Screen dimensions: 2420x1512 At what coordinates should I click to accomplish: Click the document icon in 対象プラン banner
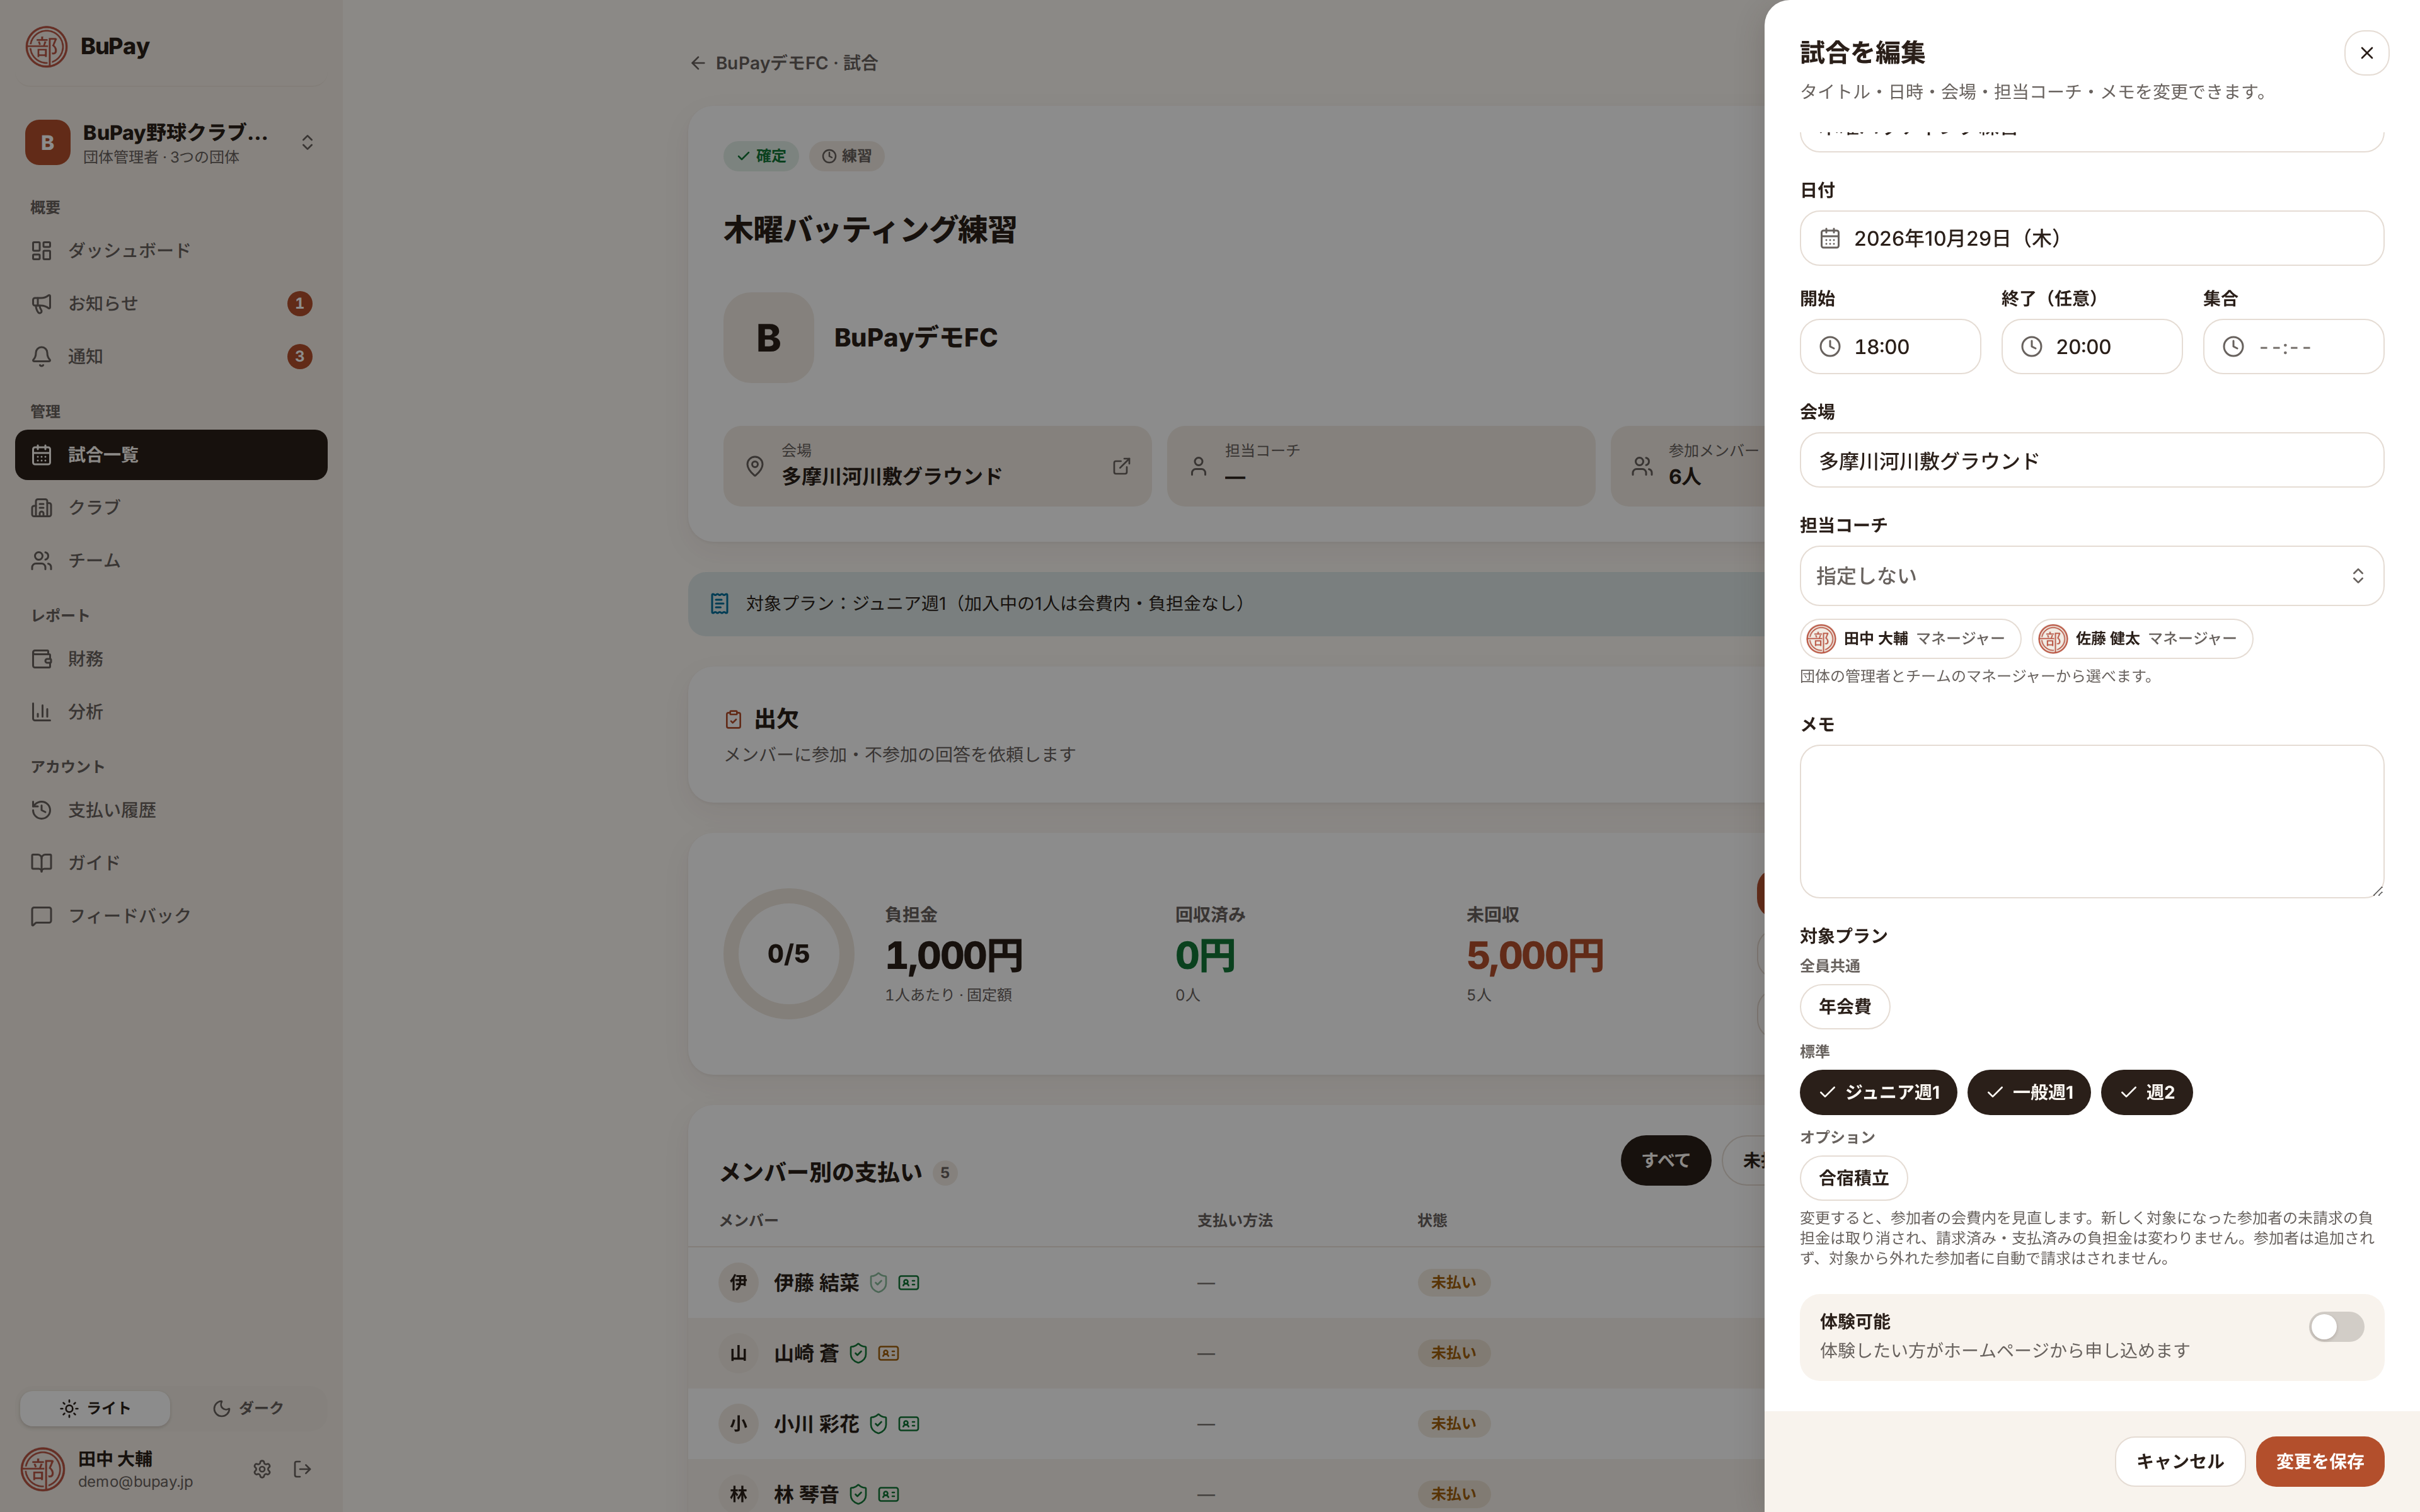(x=719, y=604)
